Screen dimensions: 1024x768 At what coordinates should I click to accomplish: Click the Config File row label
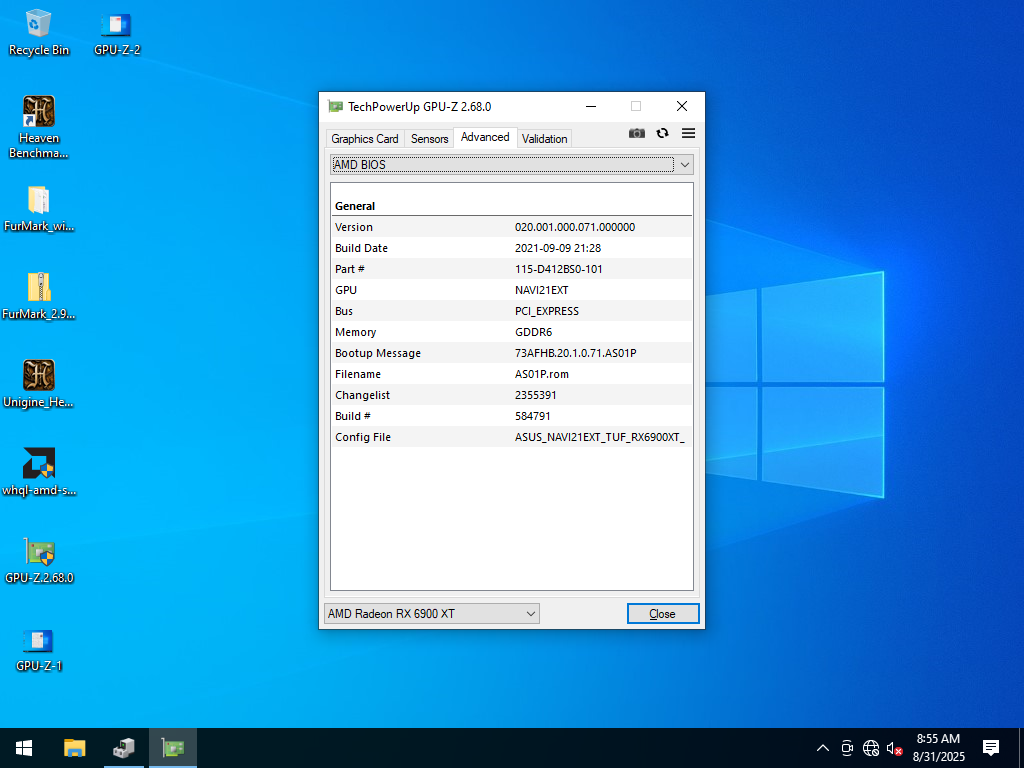click(x=362, y=437)
